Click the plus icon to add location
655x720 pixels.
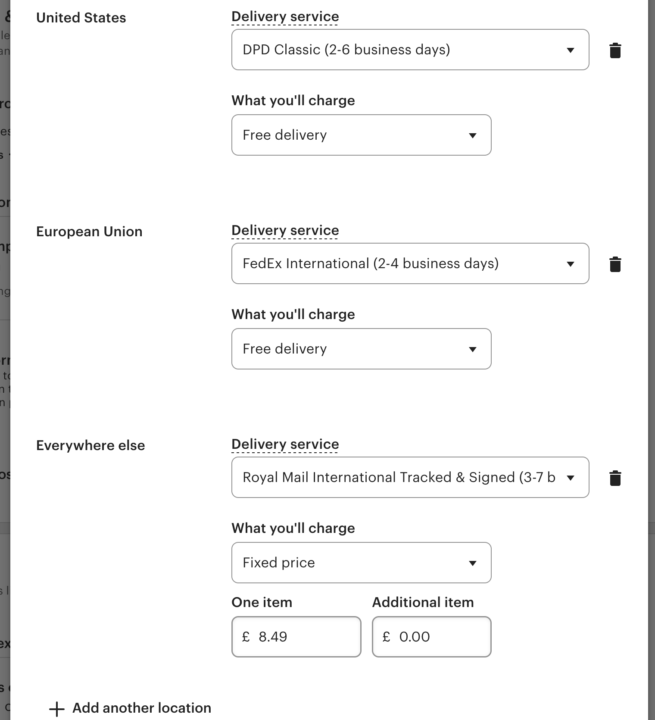click(57, 708)
